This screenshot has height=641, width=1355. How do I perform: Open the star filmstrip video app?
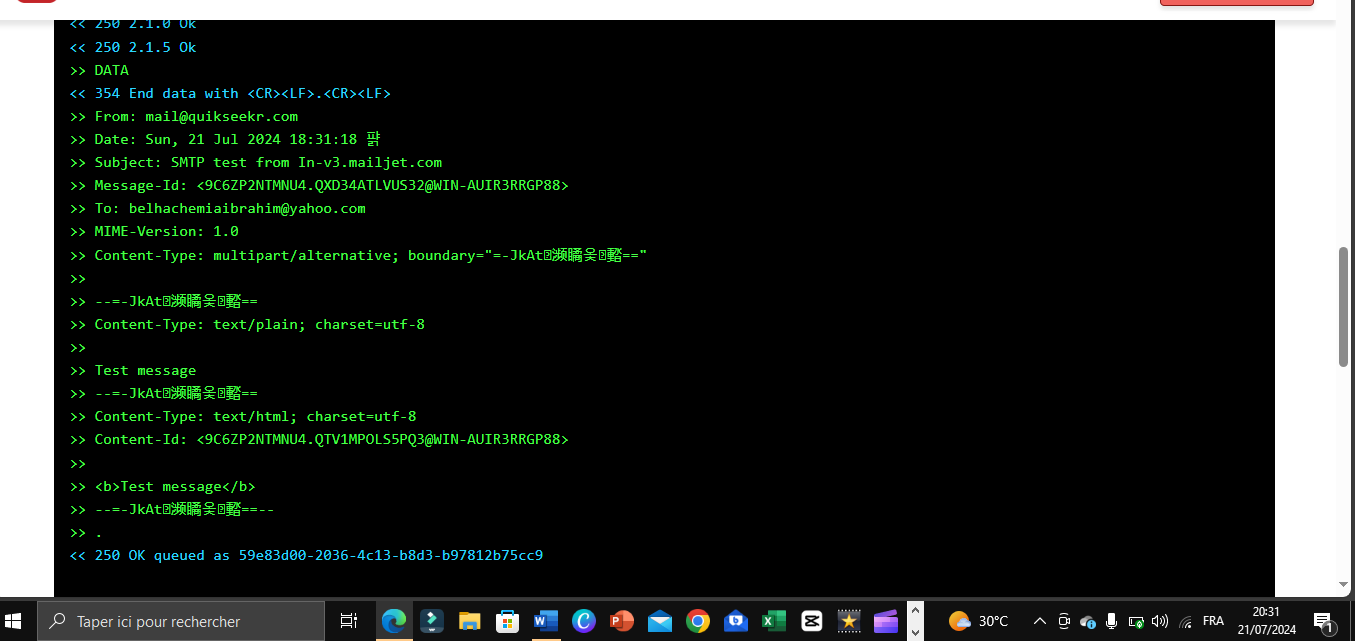(x=849, y=621)
